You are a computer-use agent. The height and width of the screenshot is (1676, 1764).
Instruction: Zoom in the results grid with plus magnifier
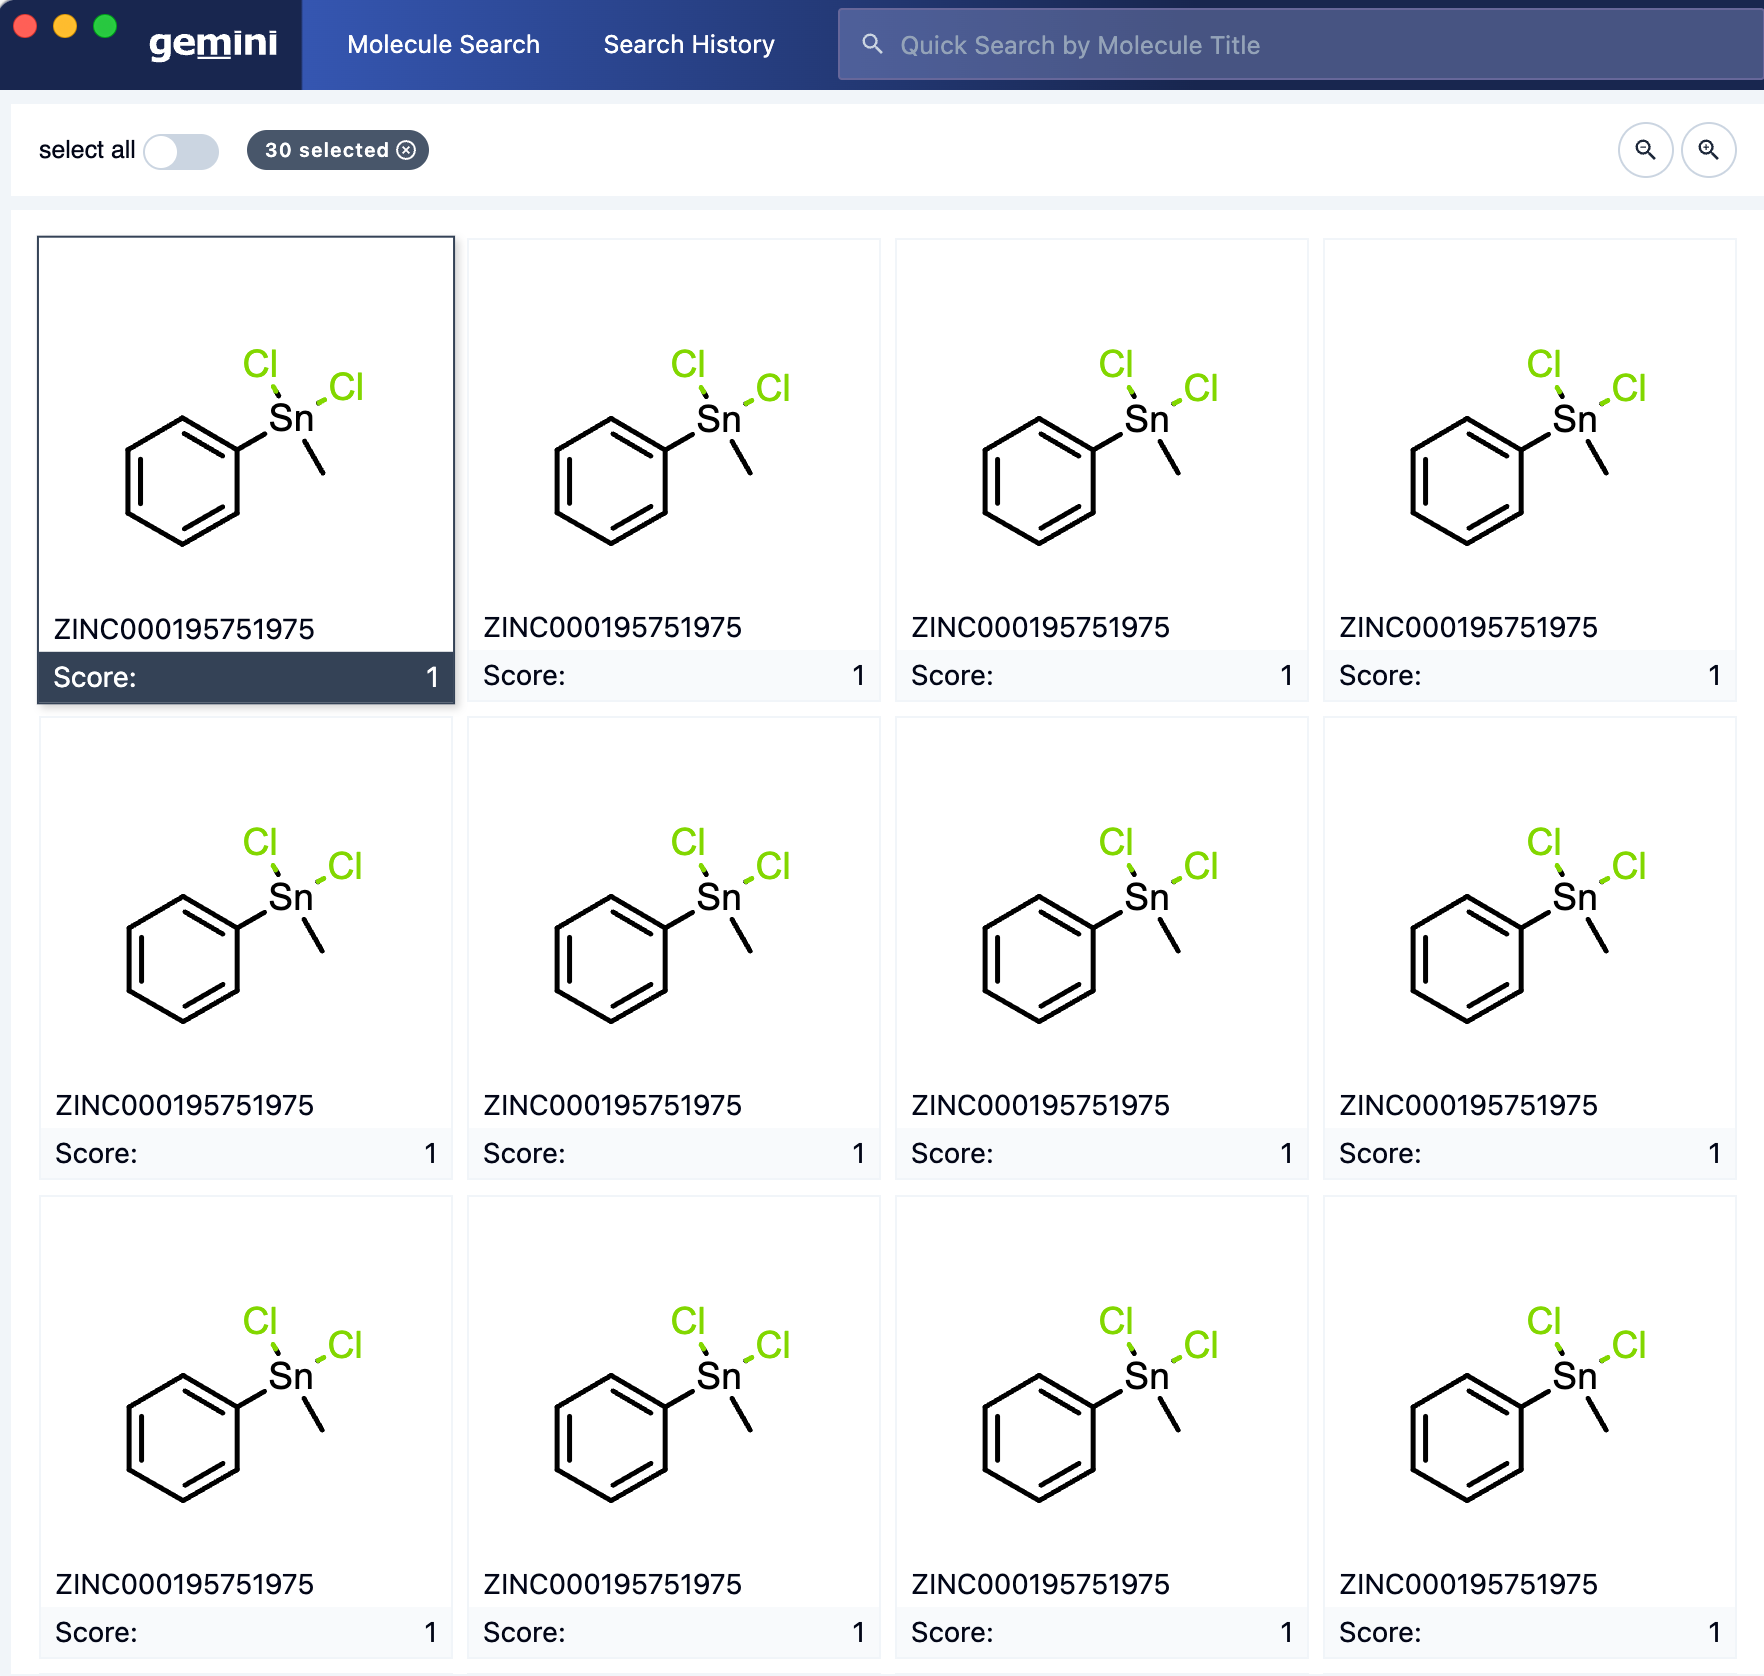[1710, 150]
